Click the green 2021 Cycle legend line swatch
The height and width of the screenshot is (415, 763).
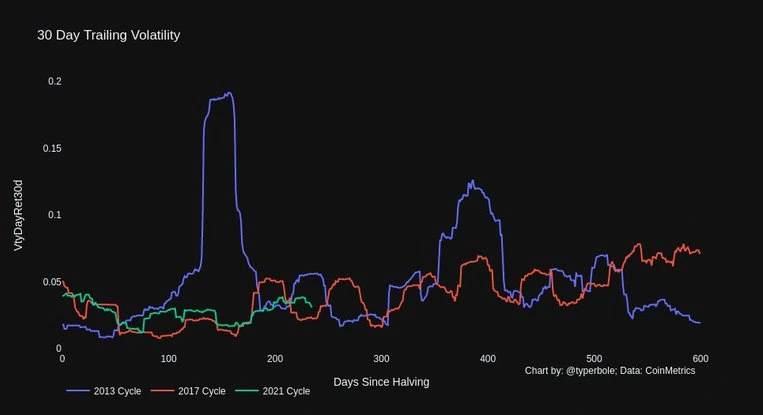[x=247, y=391]
